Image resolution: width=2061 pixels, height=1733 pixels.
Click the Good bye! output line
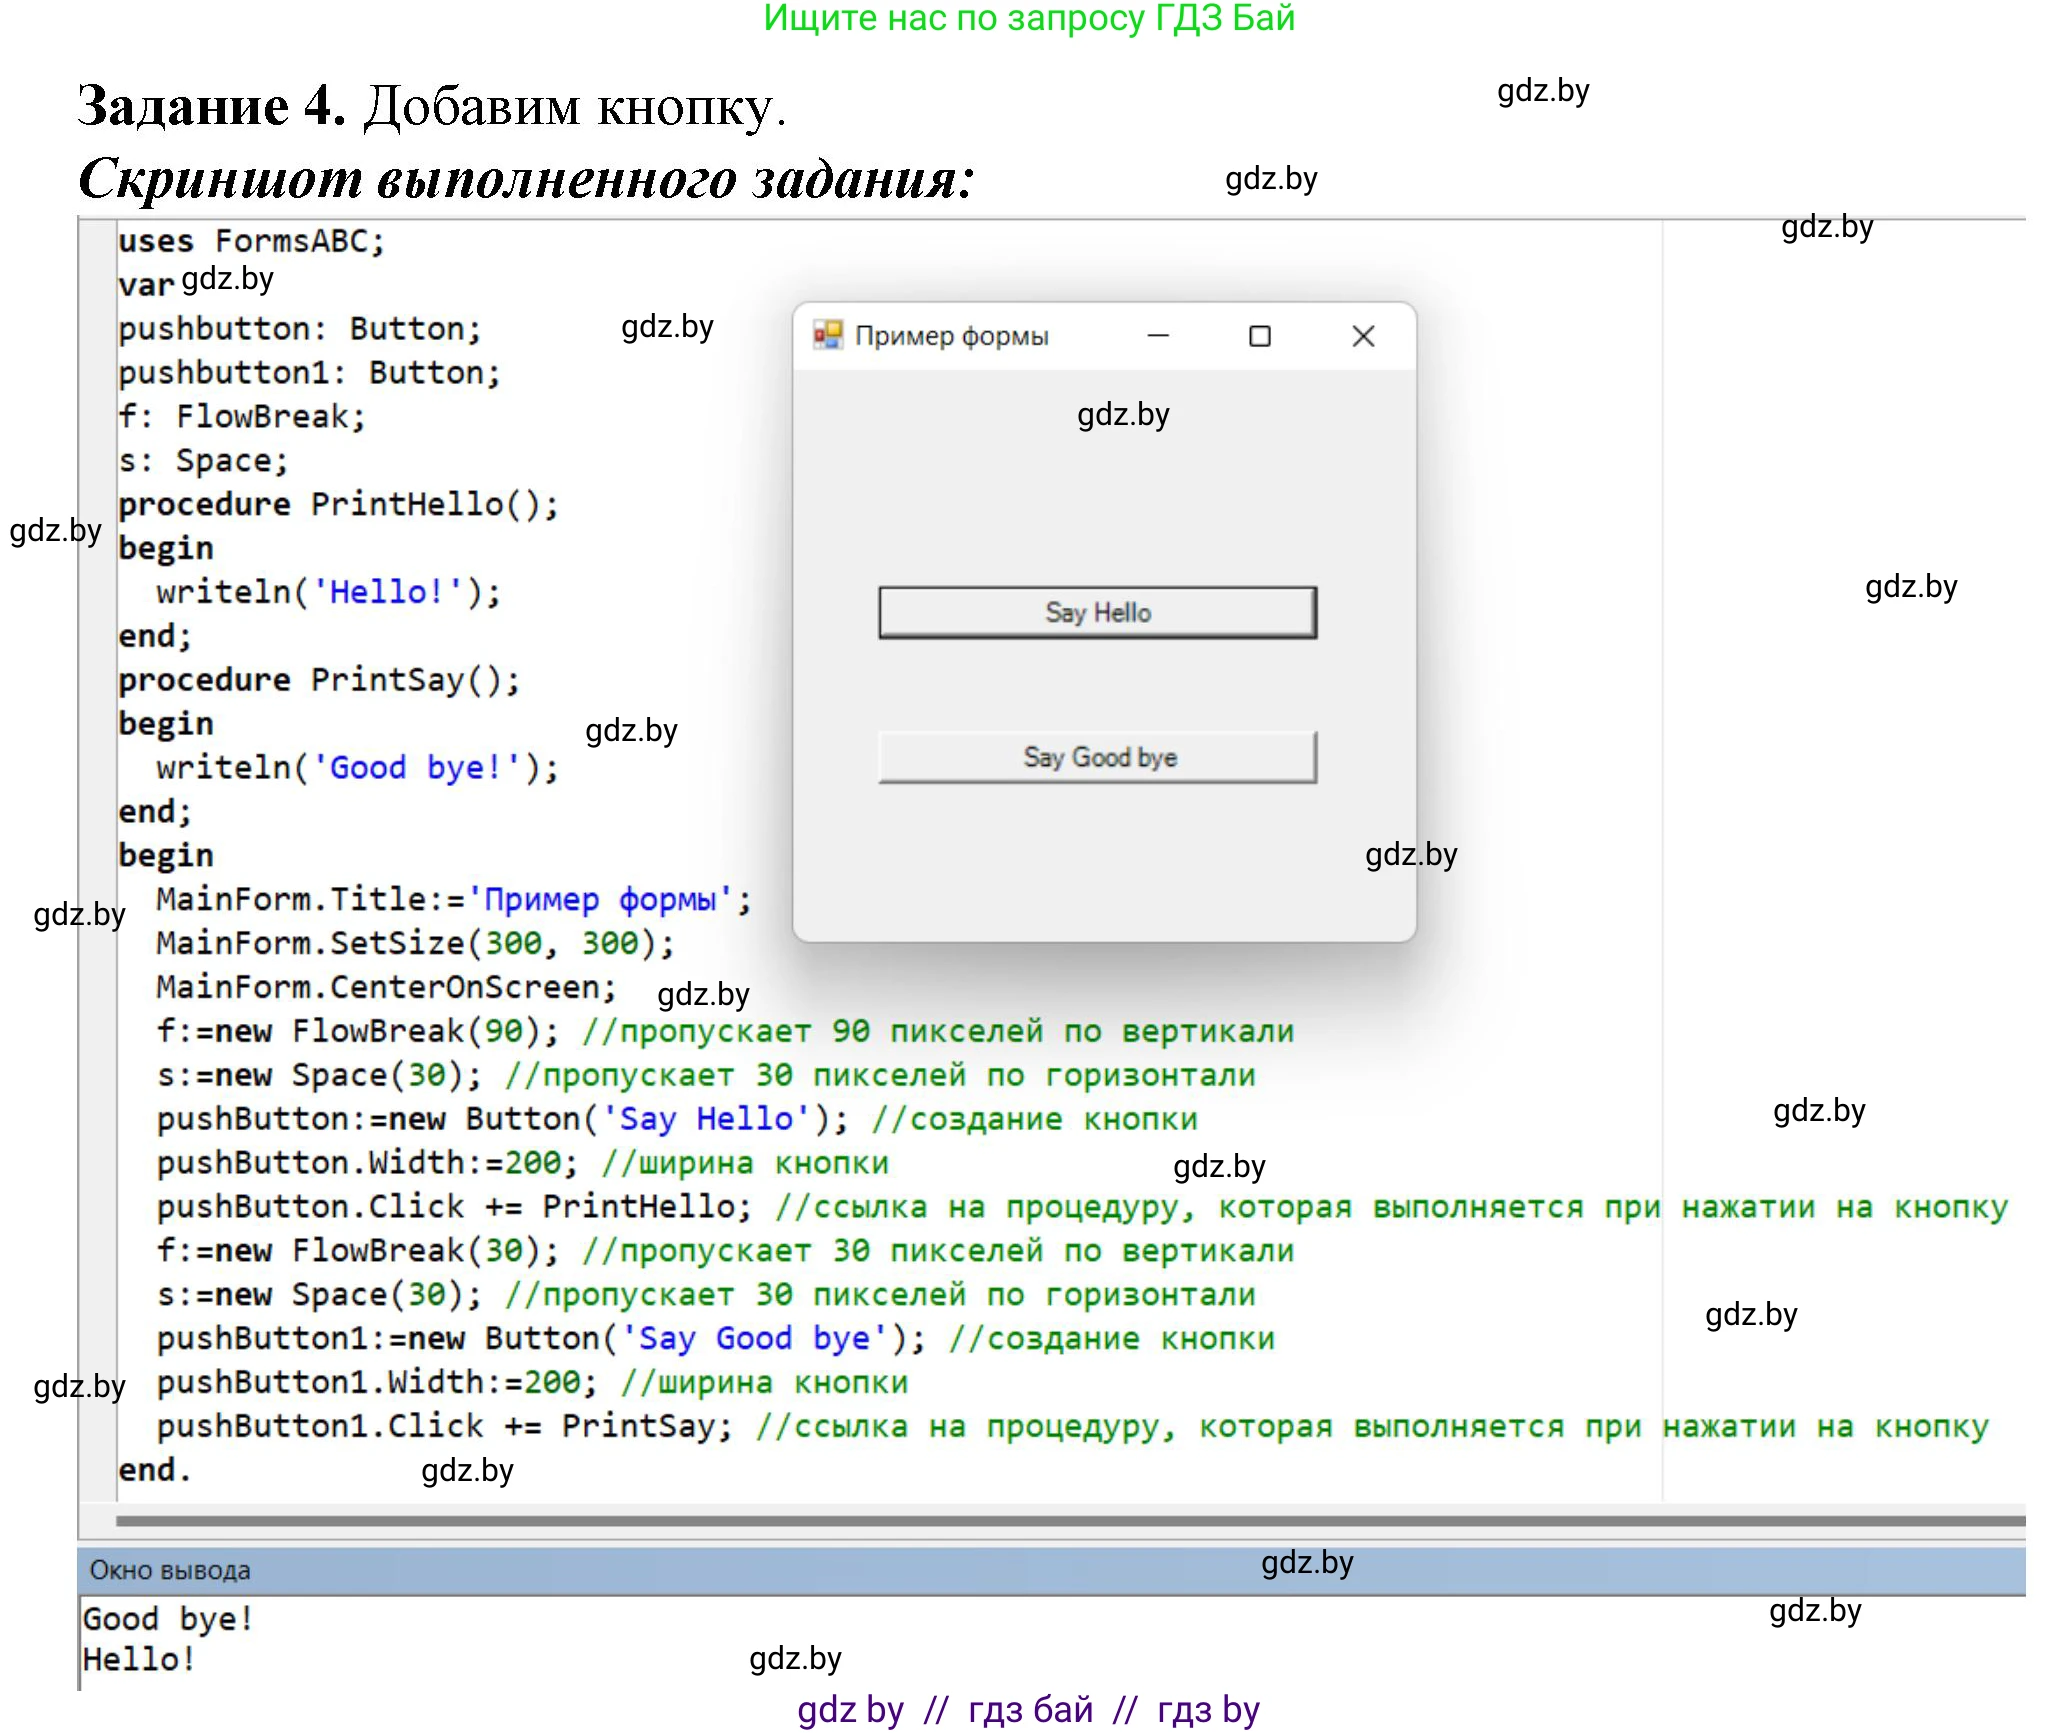(x=168, y=1618)
